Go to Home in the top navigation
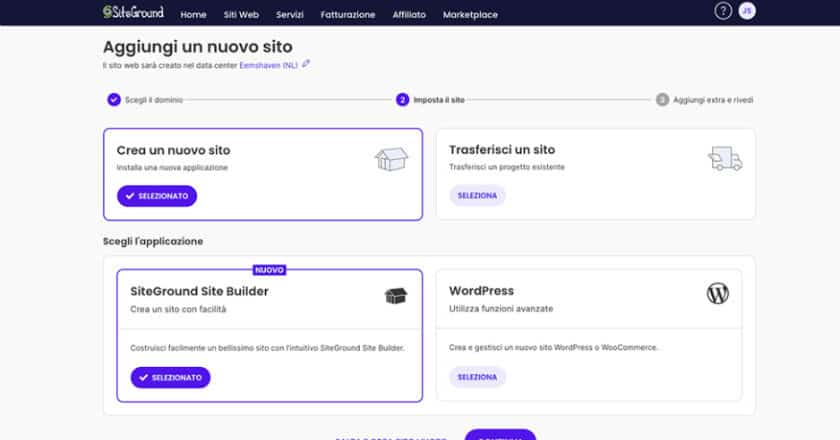The image size is (840, 440). tap(193, 15)
